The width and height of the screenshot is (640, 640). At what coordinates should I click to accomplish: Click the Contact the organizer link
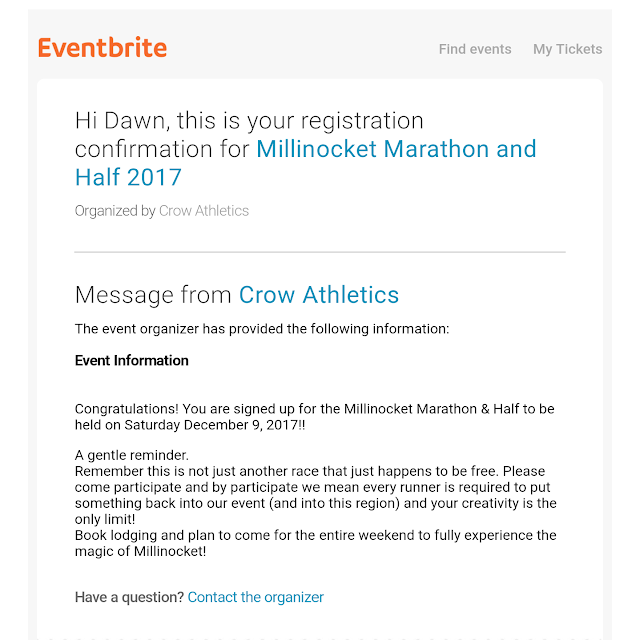click(256, 597)
